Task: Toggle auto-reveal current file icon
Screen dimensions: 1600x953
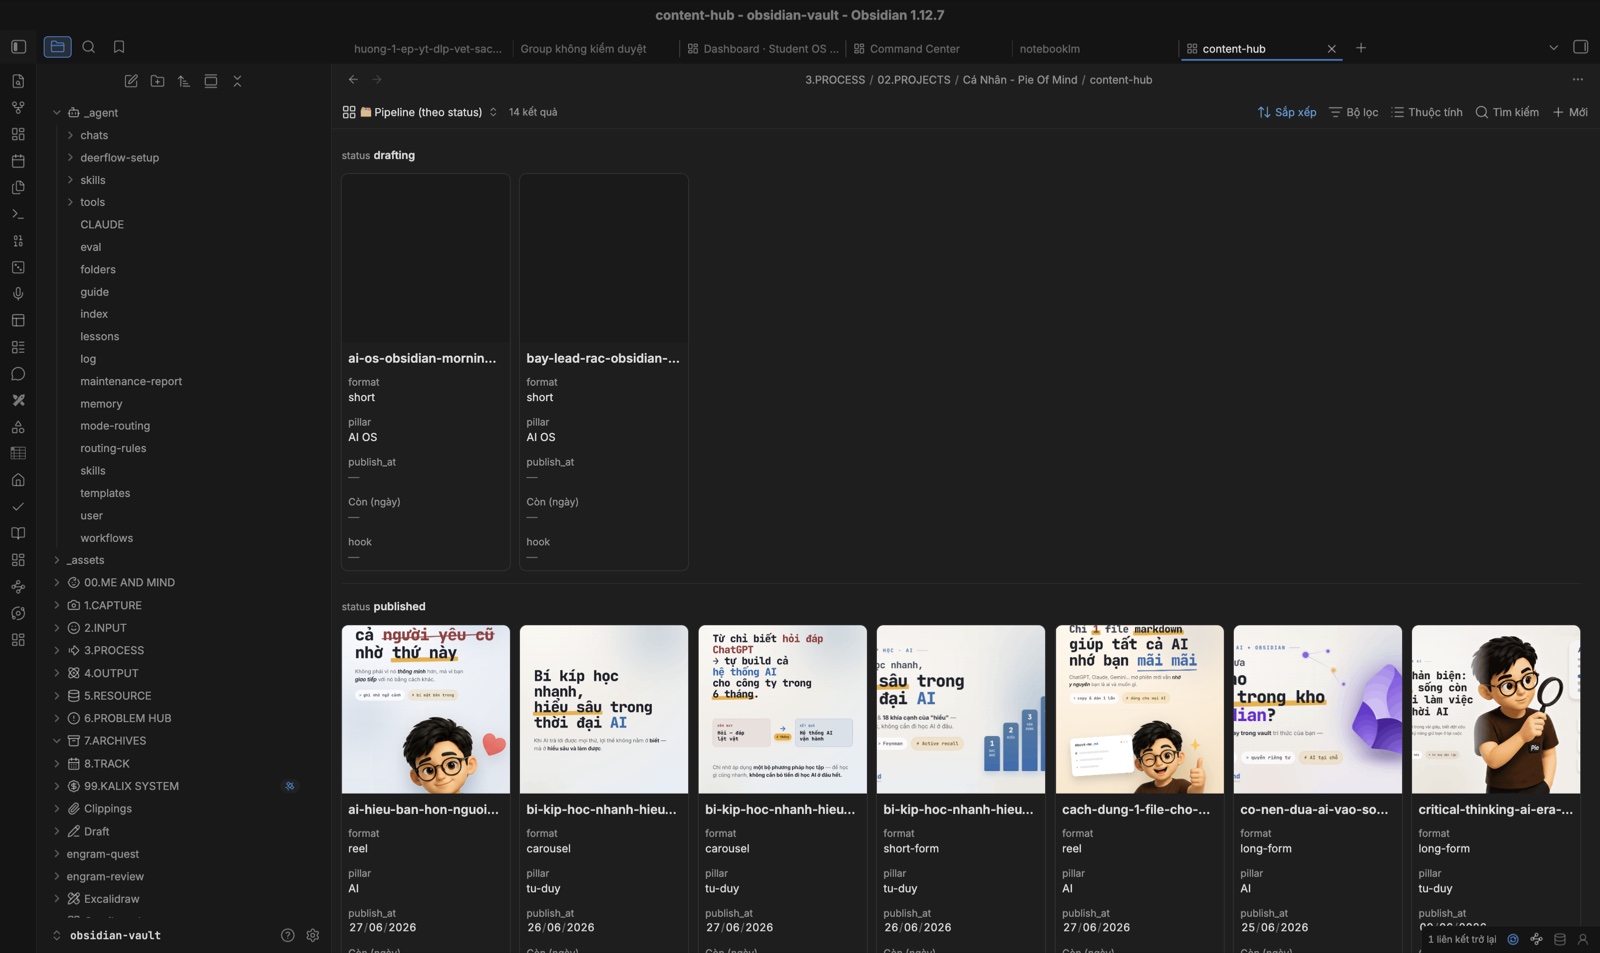Action: [x=210, y=81]
